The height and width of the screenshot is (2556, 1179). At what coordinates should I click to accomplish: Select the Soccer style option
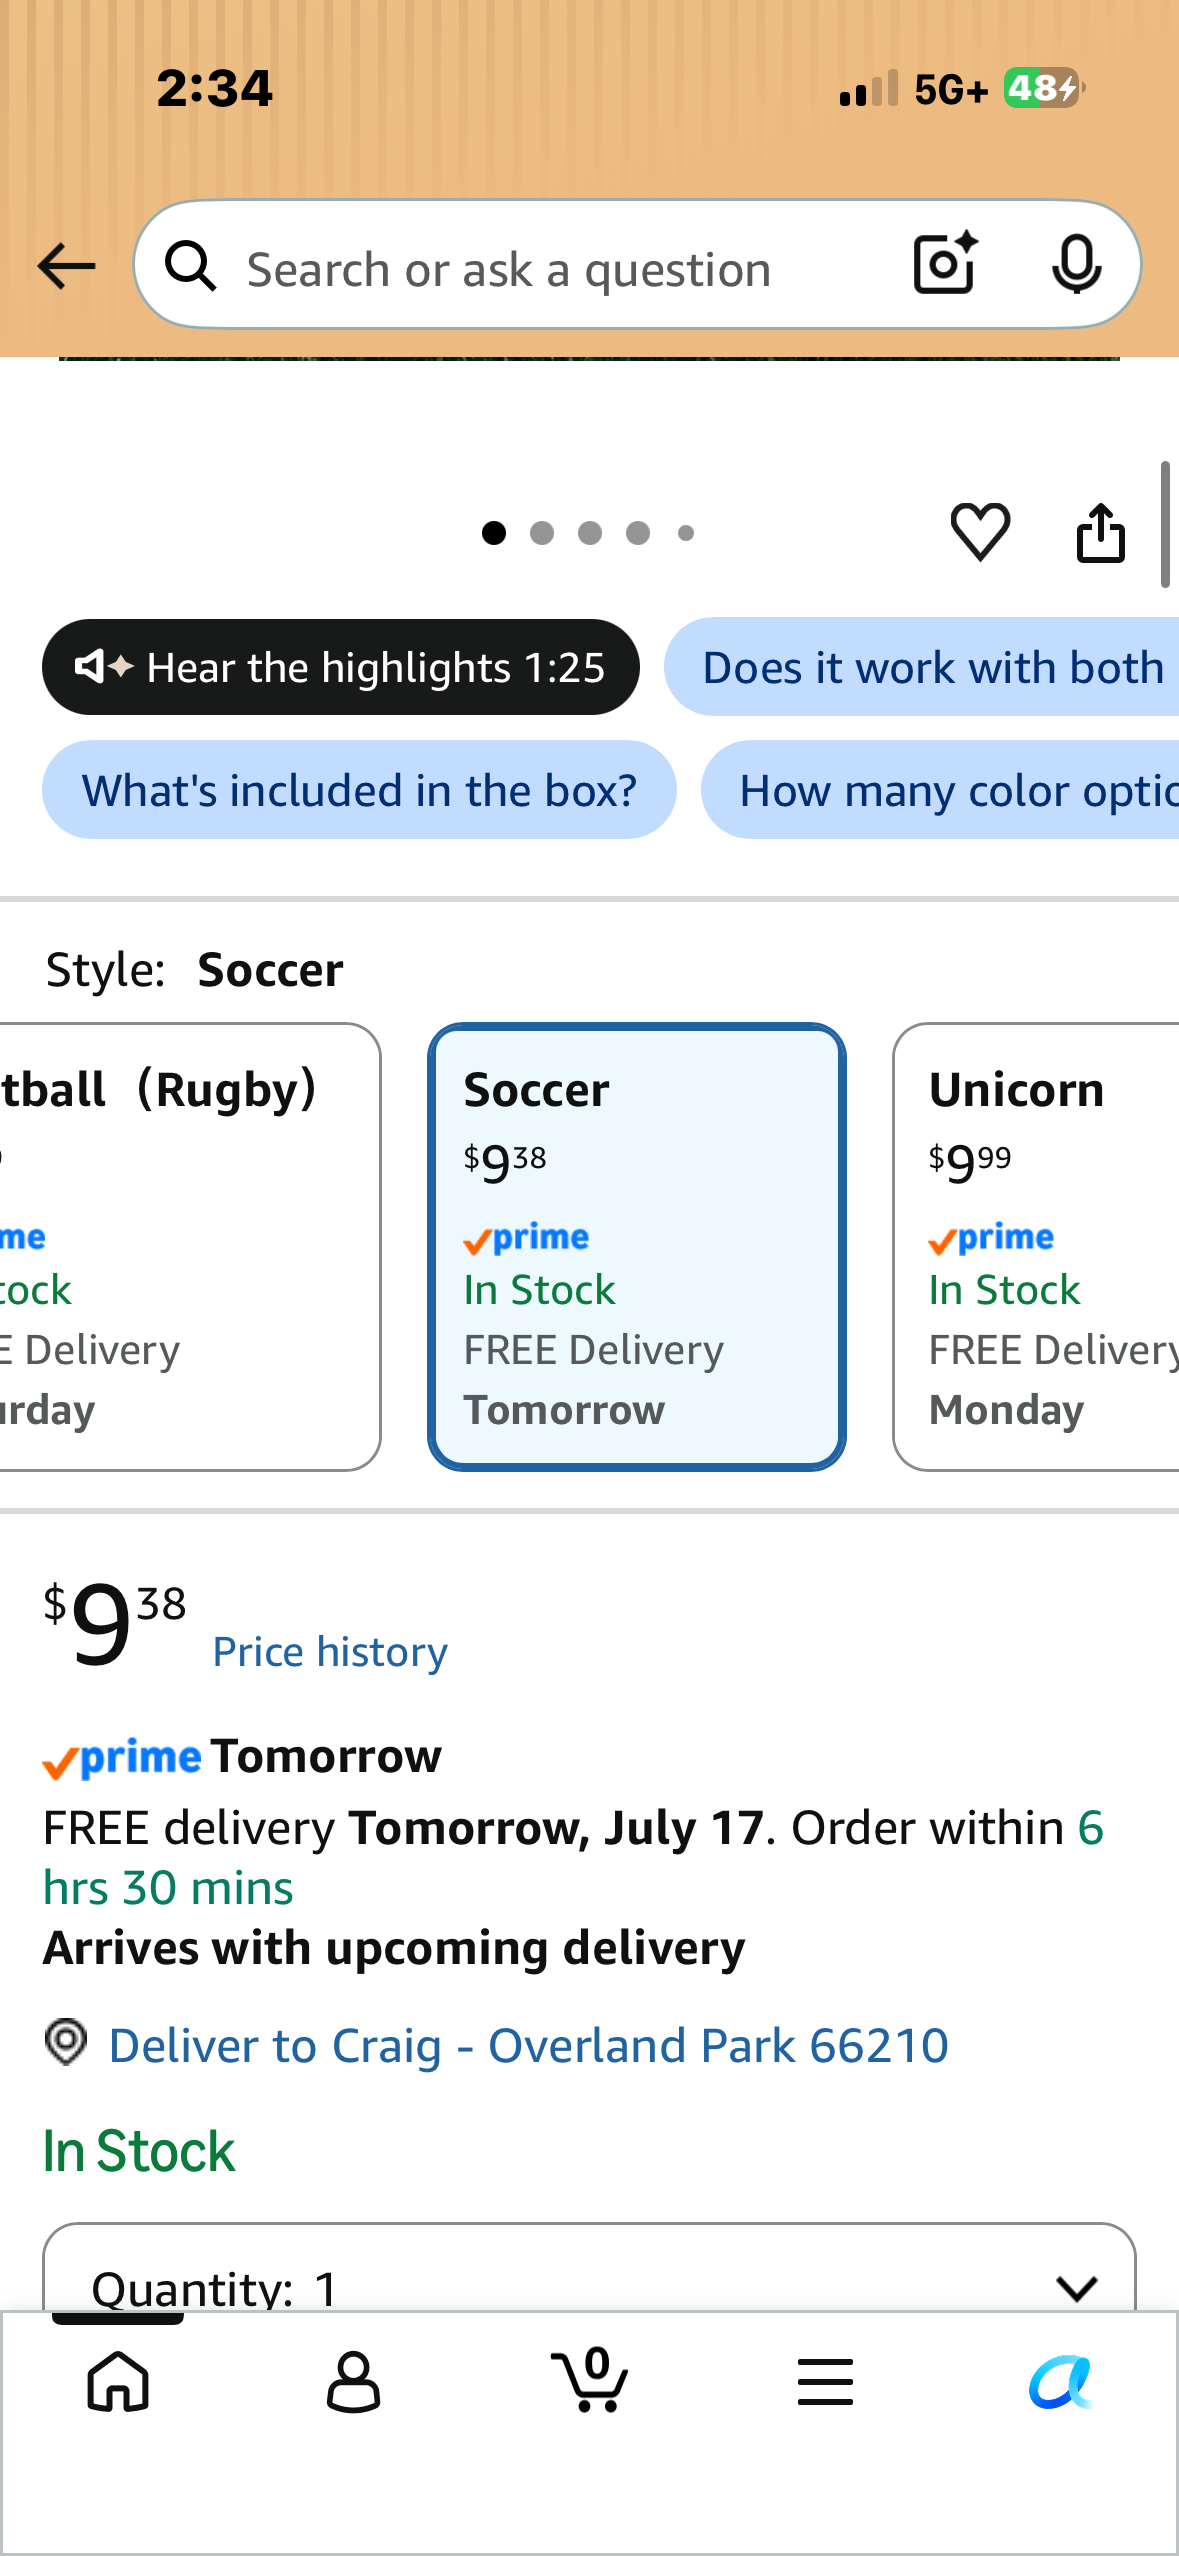pyautogui.click(x=637, y=1246)
